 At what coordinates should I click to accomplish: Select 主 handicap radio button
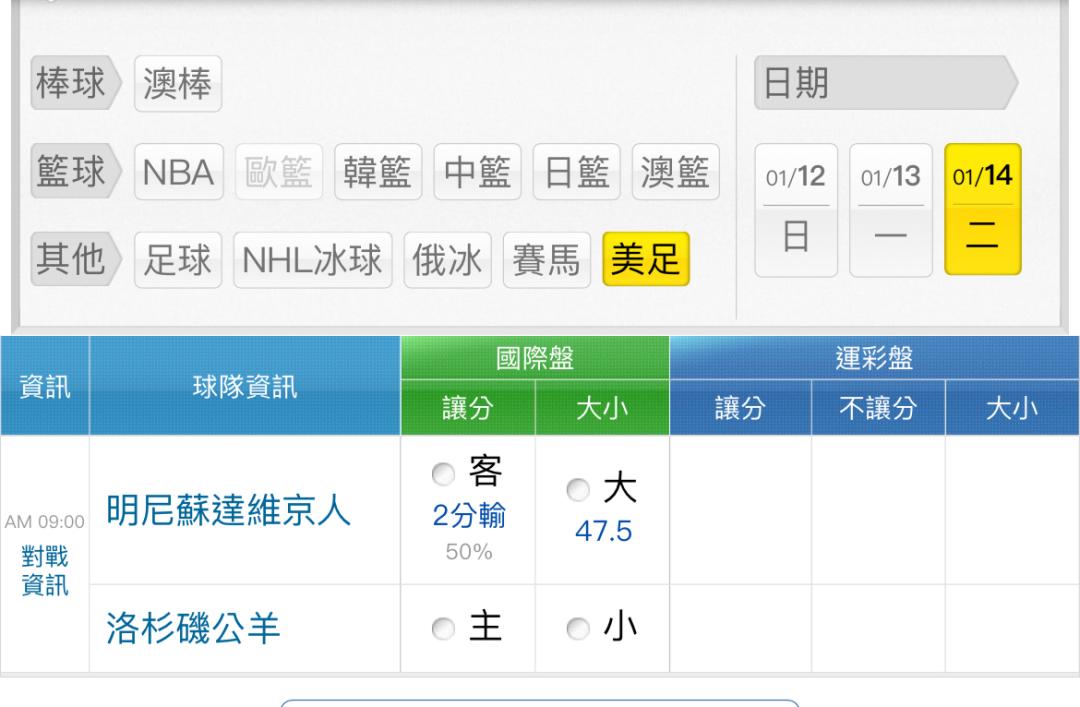point(443,628)
